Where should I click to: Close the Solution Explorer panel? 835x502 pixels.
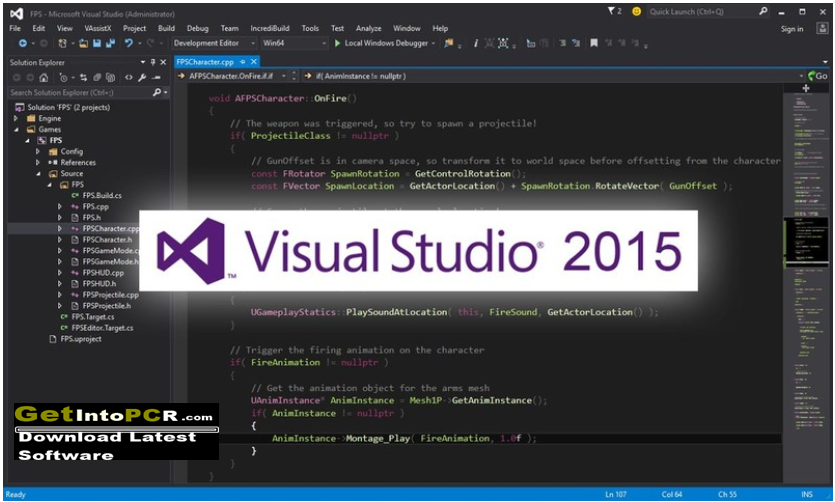coord(163,62)
